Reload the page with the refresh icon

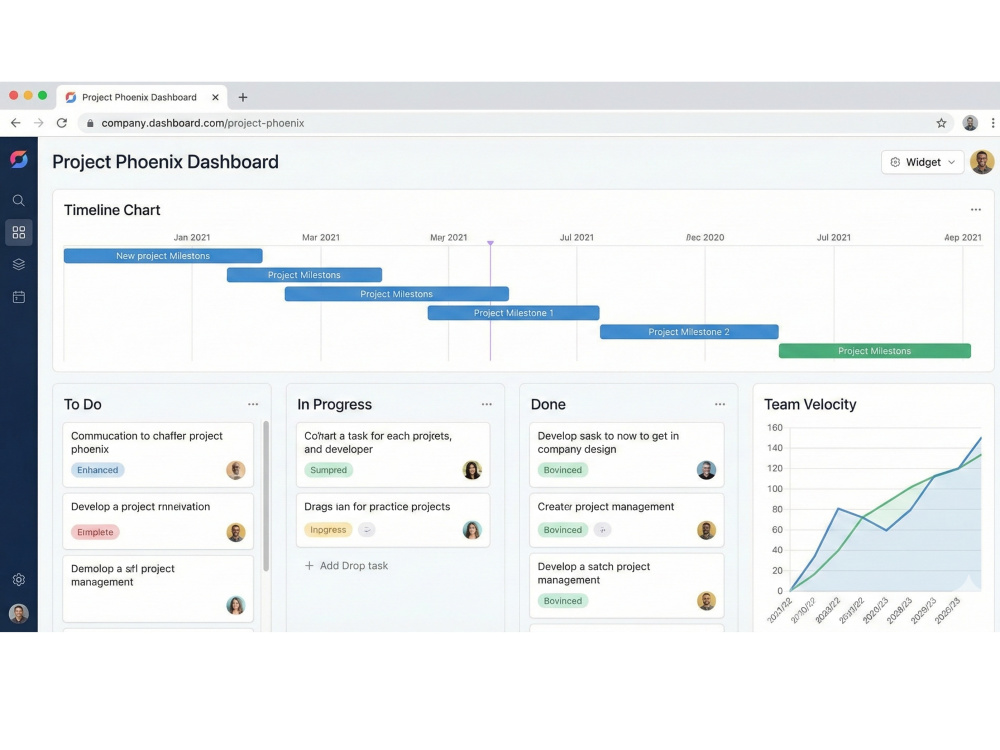click(x=62, y=123)
